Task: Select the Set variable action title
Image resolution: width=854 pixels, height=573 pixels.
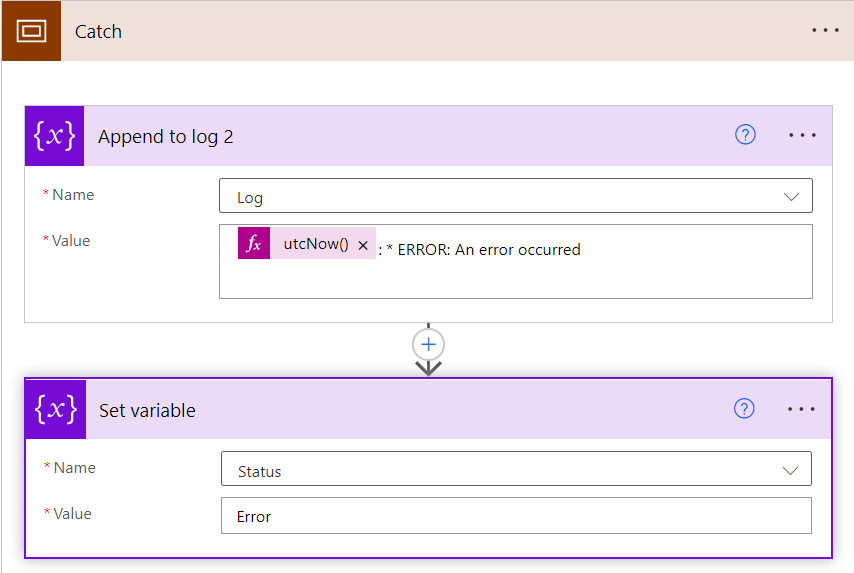Action: pos(147,410)
